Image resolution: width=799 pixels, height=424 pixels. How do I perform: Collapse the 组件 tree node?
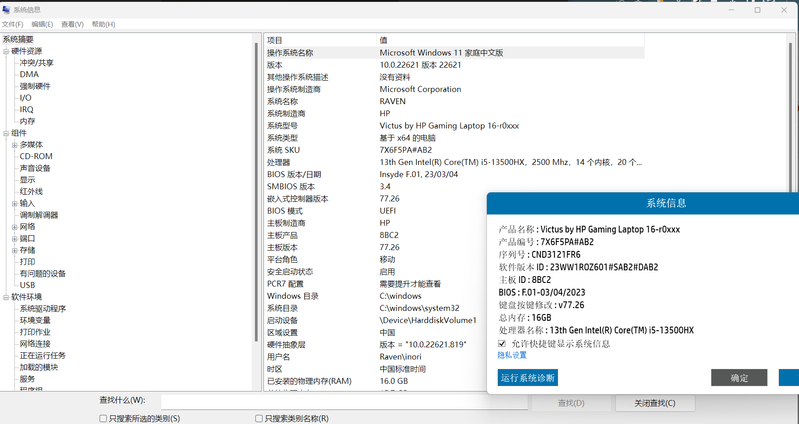tap(6, 133)
